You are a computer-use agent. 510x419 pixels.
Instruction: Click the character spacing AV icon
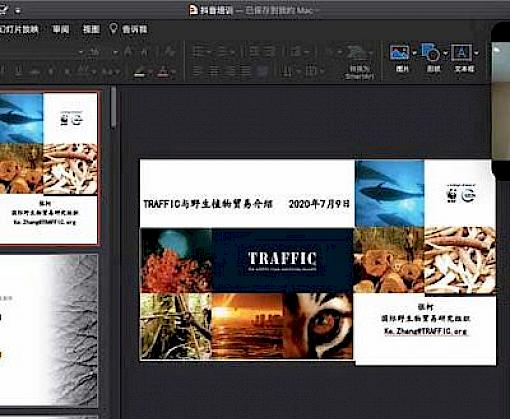click(x=83, y=71)
